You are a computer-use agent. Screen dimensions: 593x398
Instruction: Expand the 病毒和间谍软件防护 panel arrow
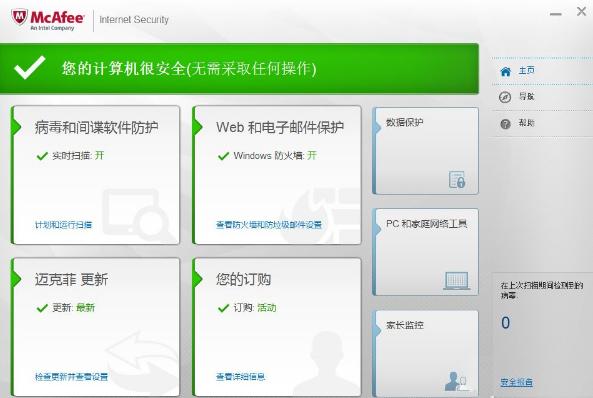[x=17, y=127]
